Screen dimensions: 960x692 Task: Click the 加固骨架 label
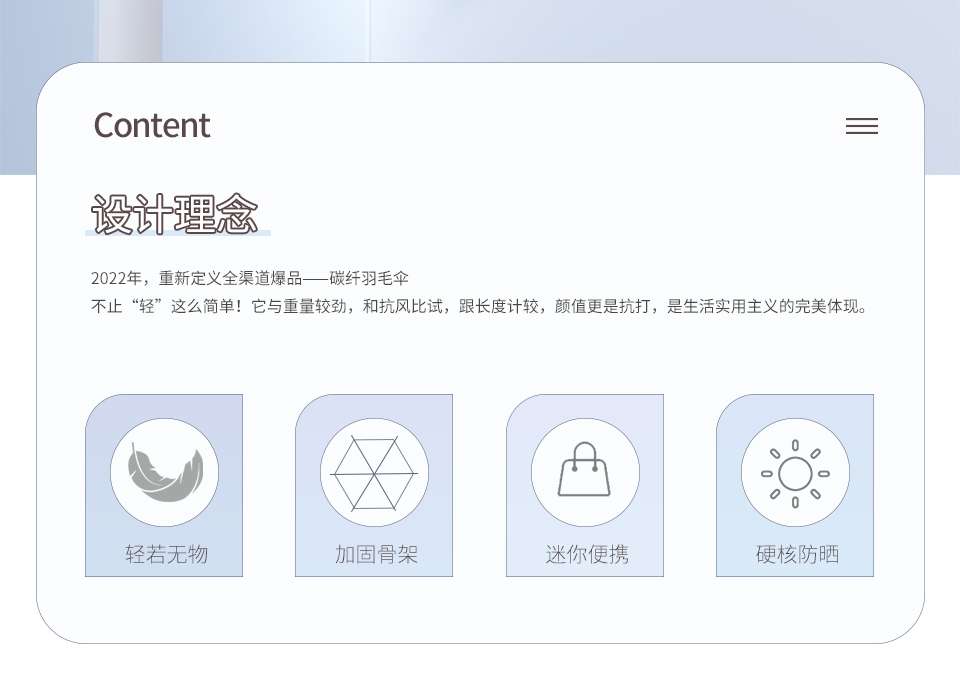tap(376, 554)
